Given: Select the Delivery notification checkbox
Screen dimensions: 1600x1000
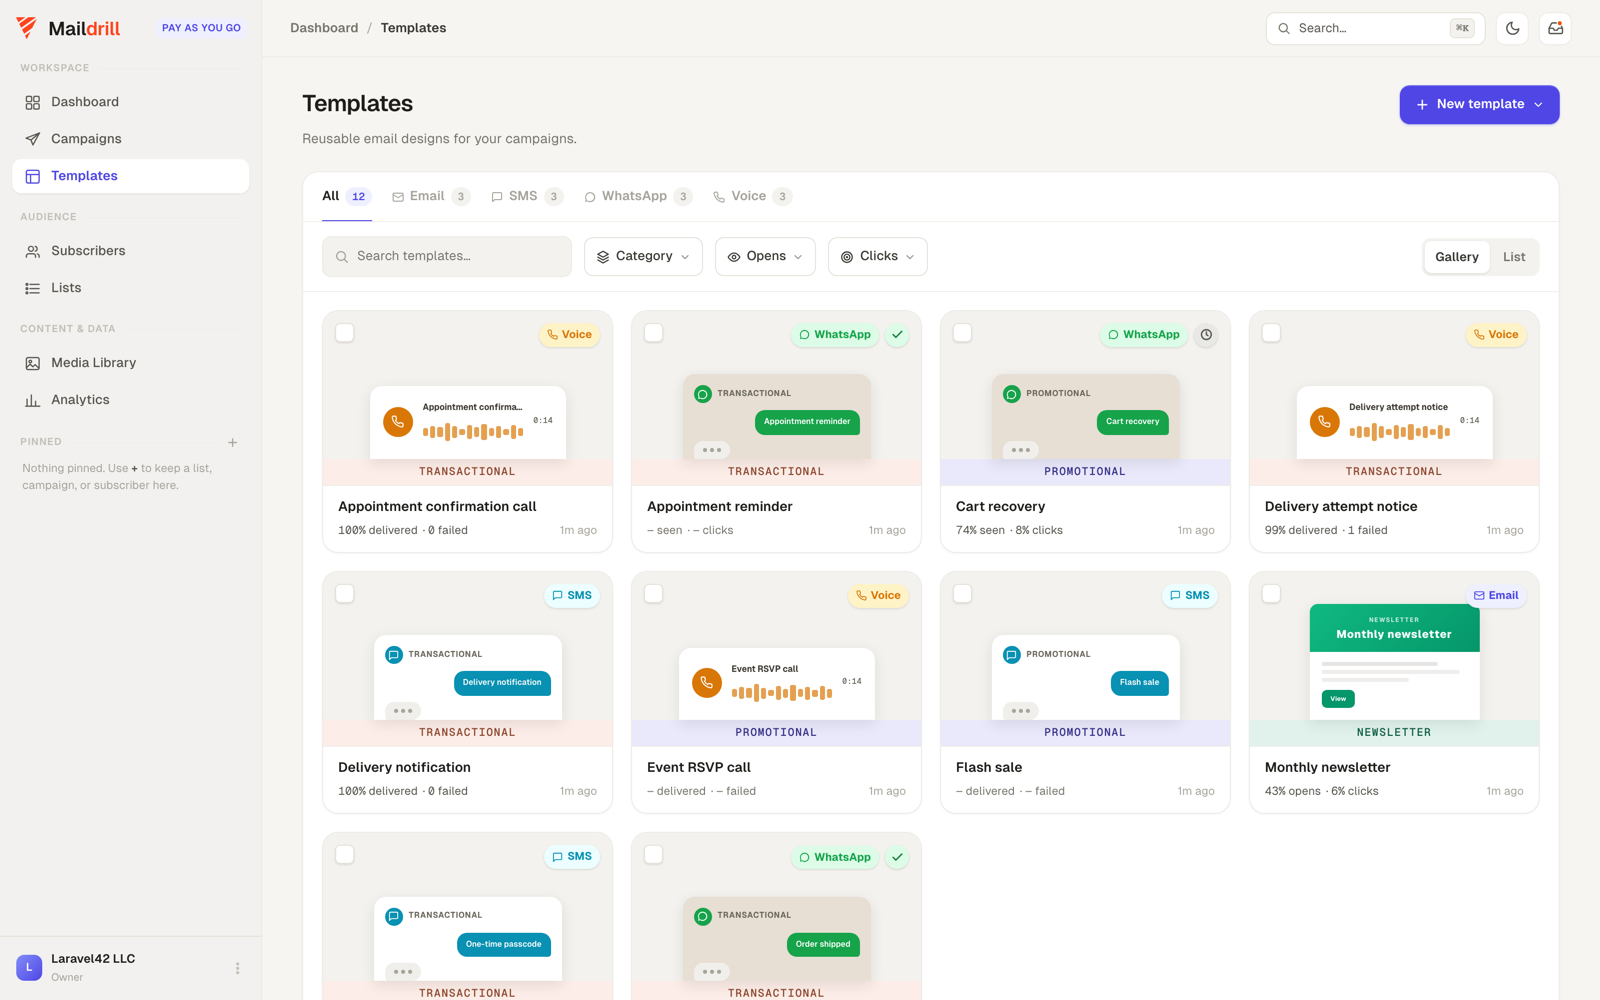Looking at the screenshot, I should coord(345,594).
